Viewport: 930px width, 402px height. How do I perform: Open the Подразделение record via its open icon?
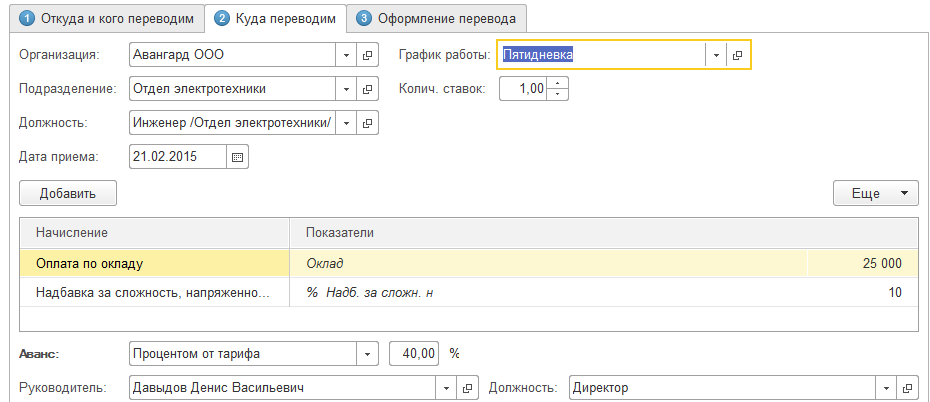pos(367,89)
